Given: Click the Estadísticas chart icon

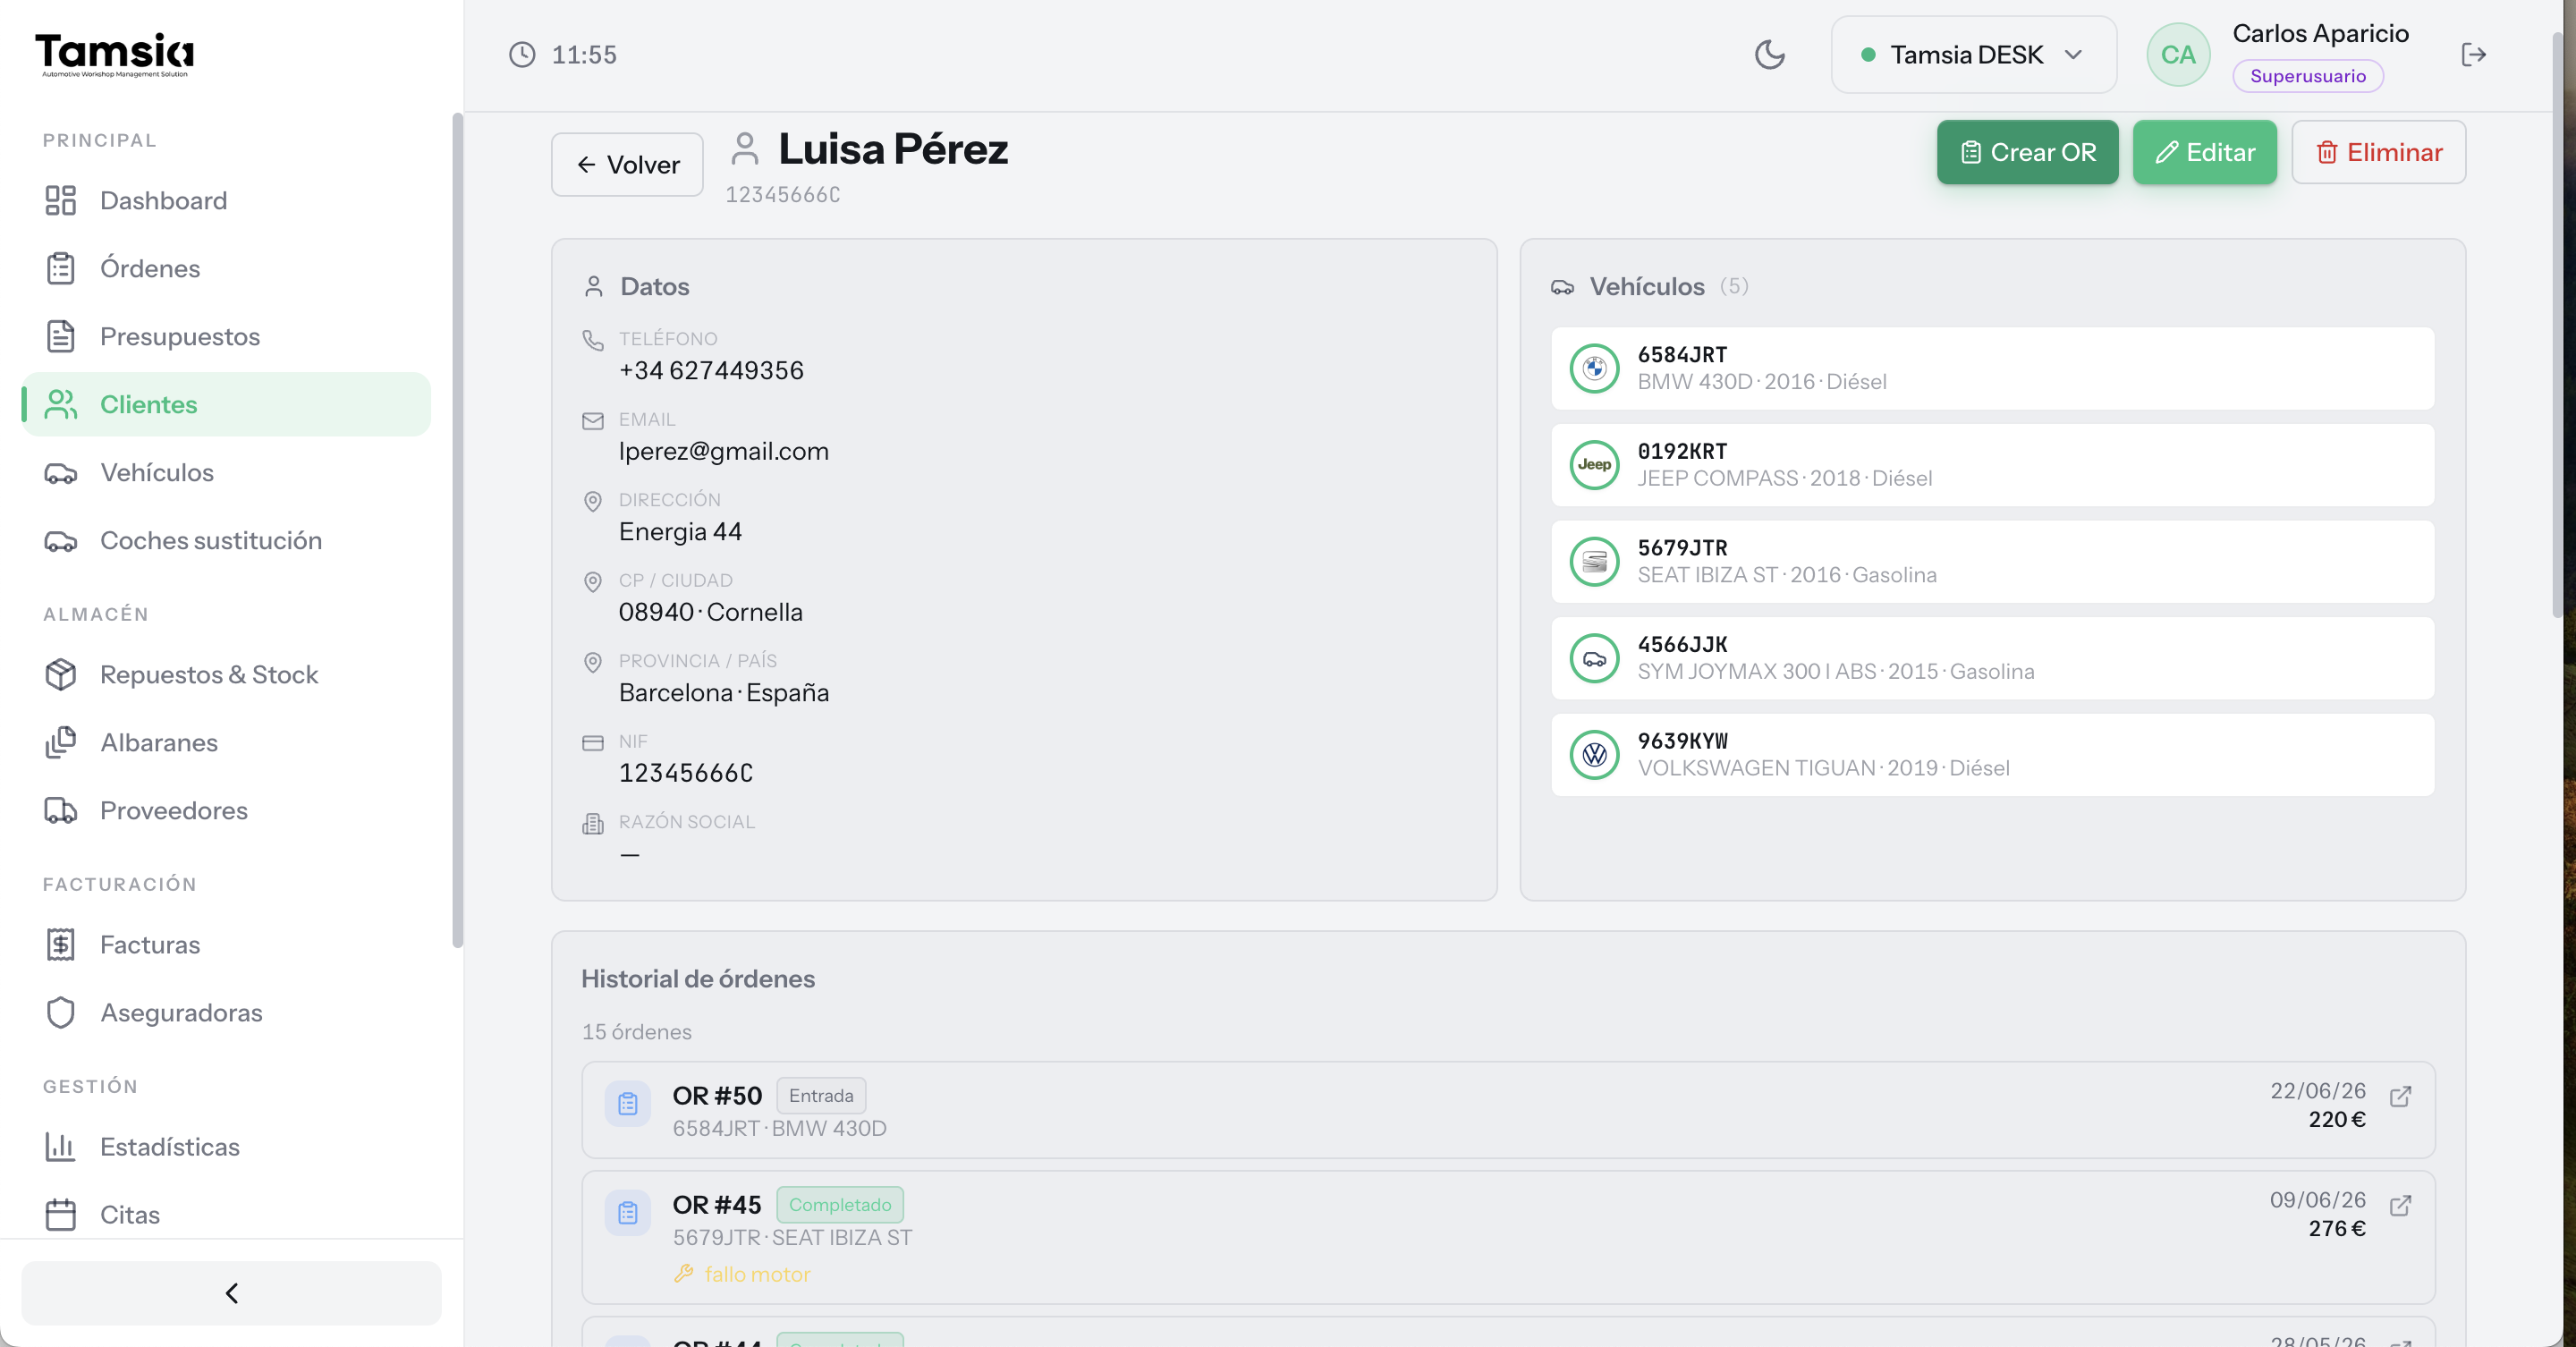Looking at the screenshot, I should pyautogui.click(x=61, y=1147).
